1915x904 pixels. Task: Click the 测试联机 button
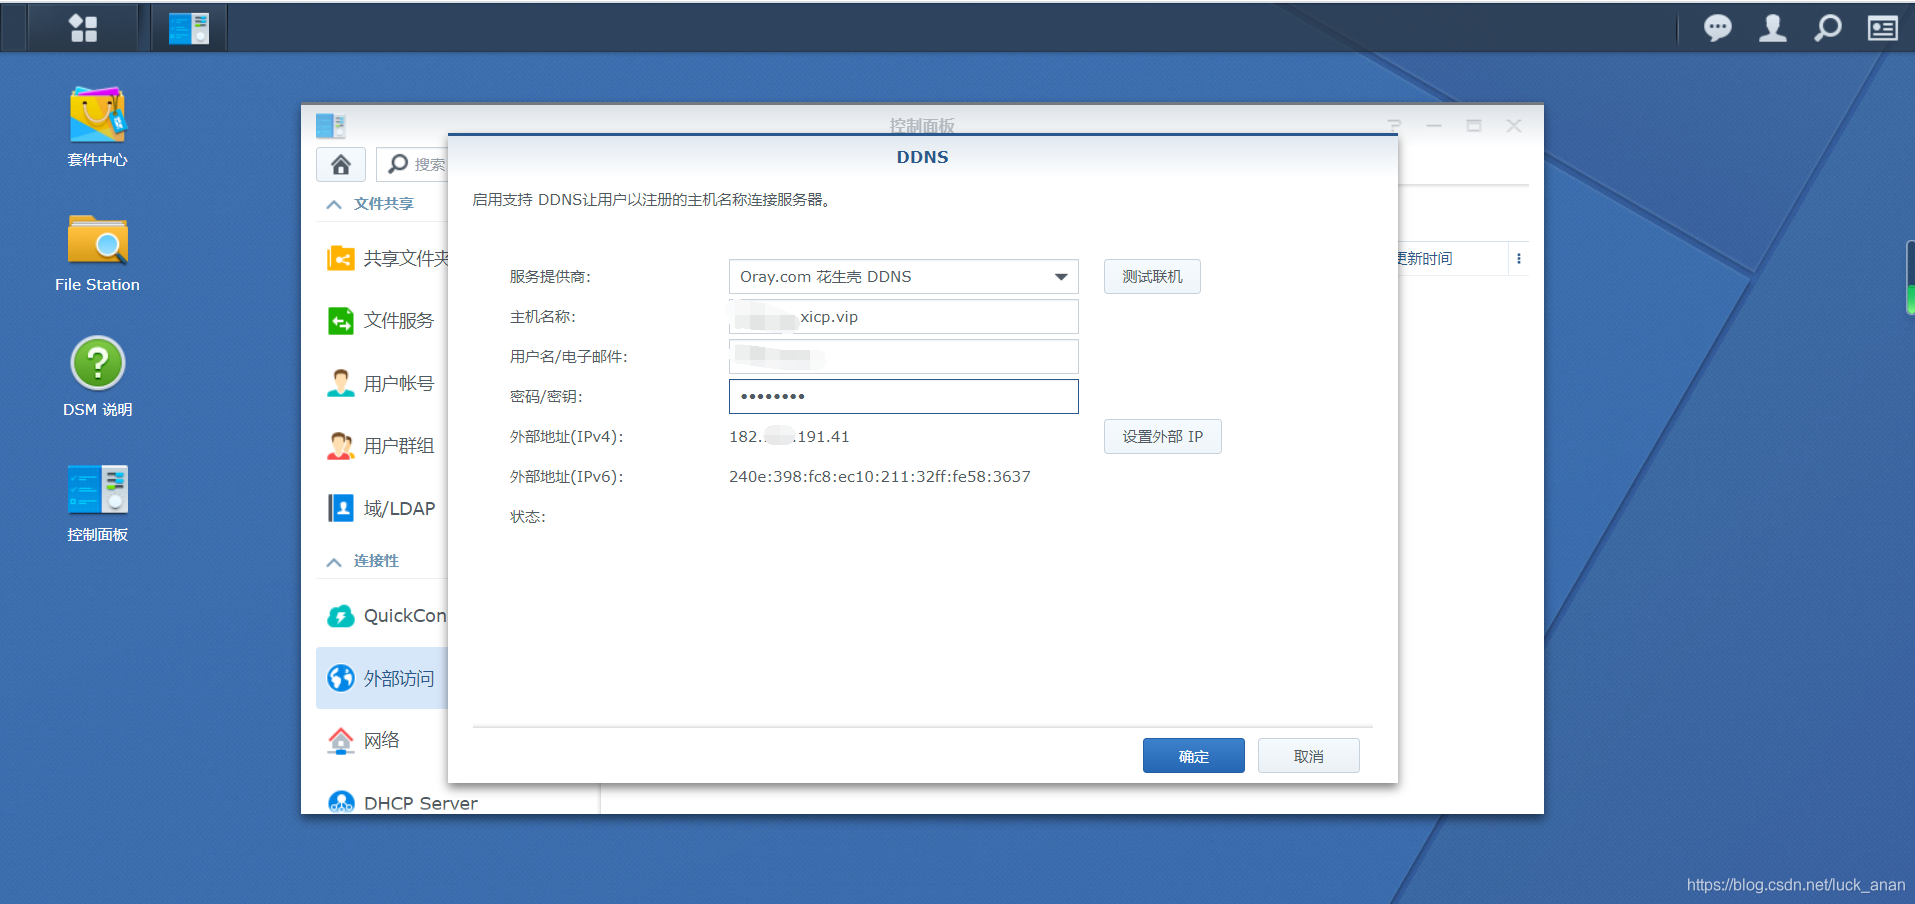(1152, 277)
